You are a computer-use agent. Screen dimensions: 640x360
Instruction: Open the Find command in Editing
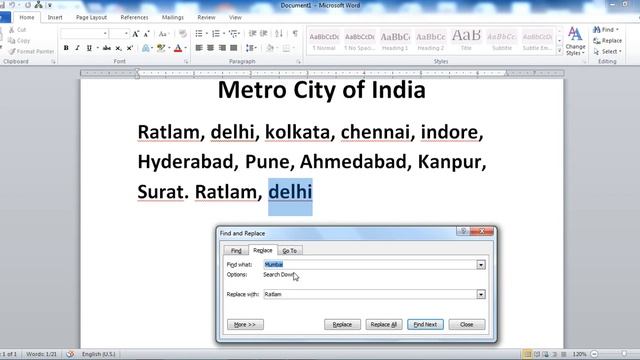tap(605, 30)
